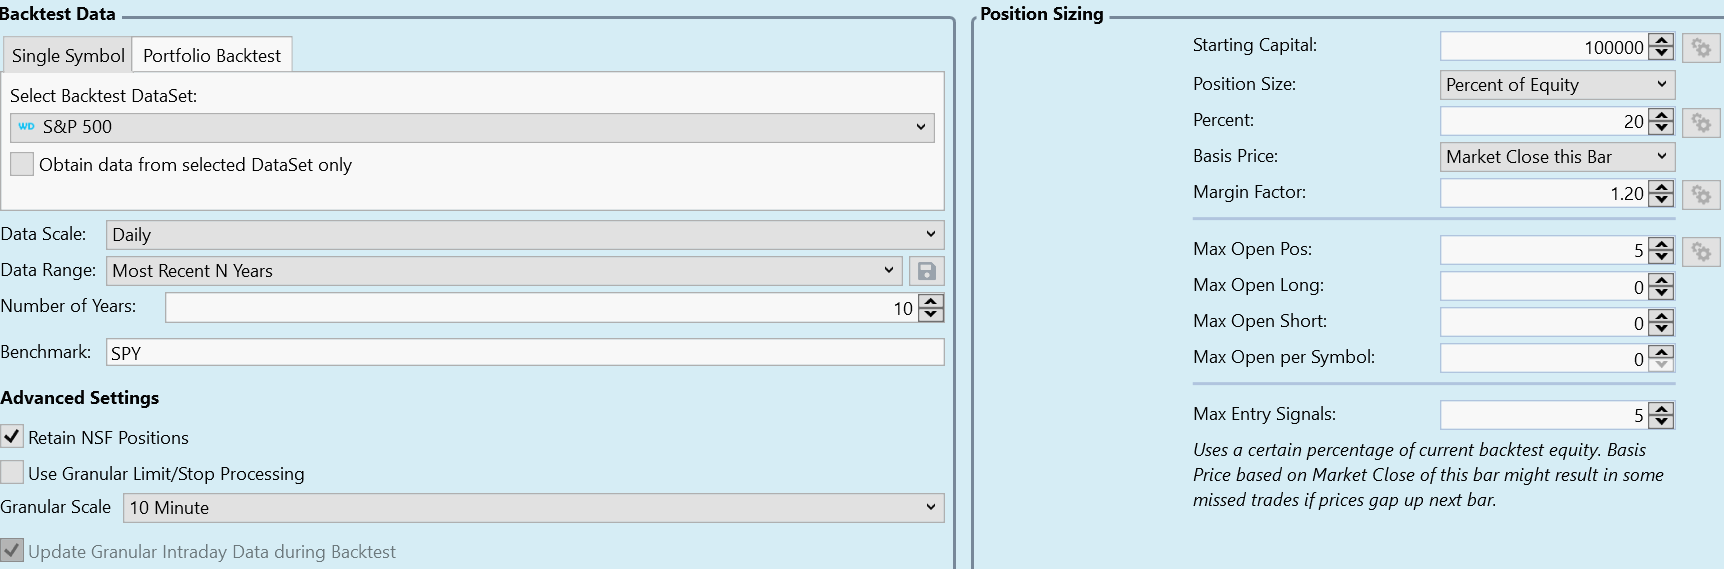Viewport: 1724px width, 569px height.
Task: Switch to the Single Symbol tab
Action: (68, 56)
